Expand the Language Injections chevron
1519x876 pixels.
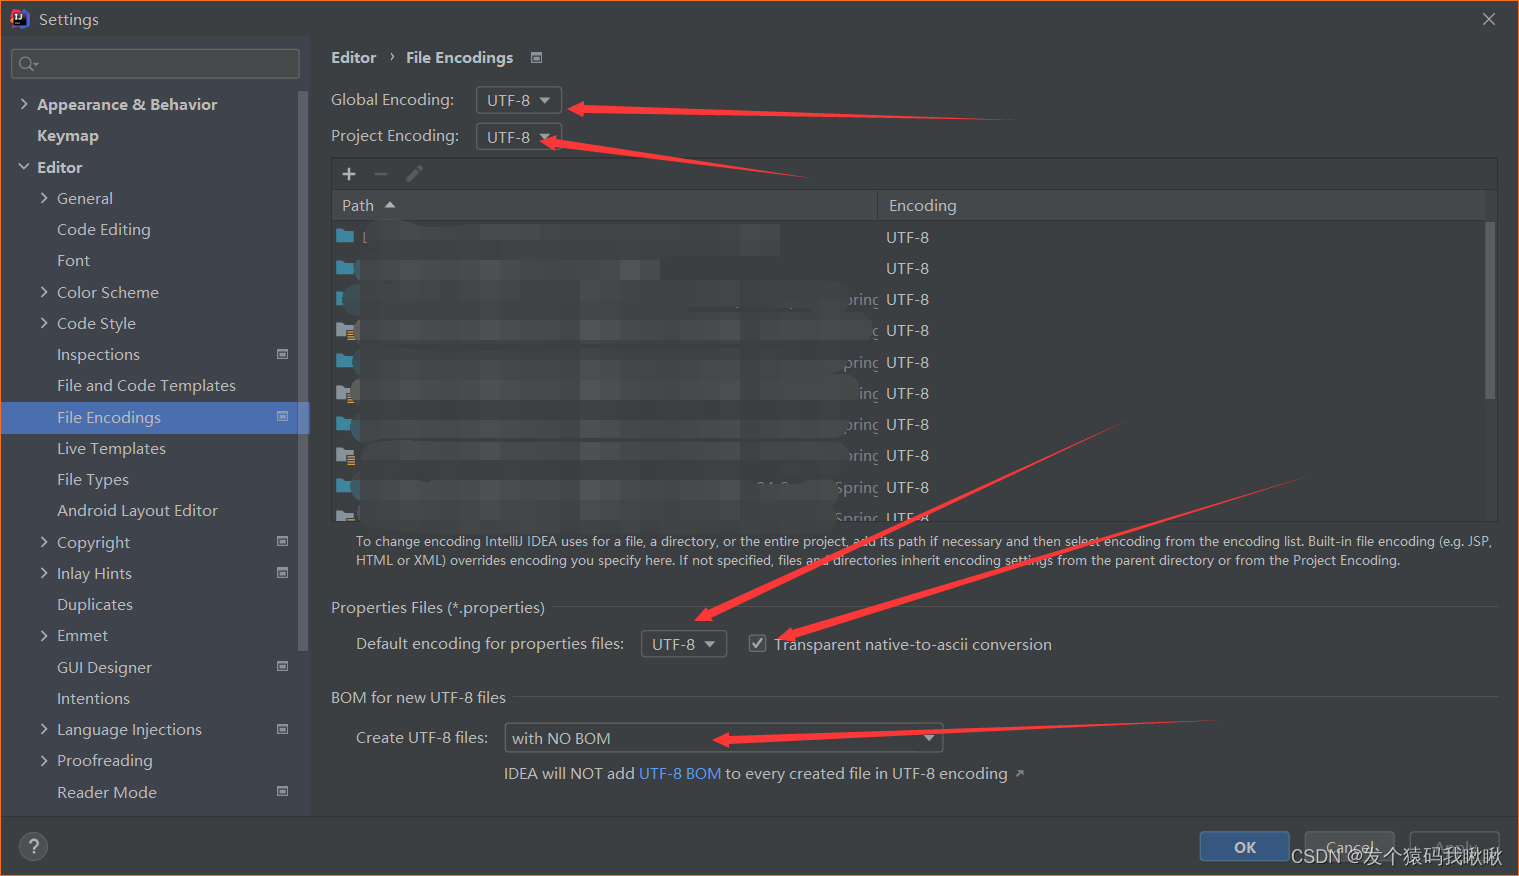point(44,729)
